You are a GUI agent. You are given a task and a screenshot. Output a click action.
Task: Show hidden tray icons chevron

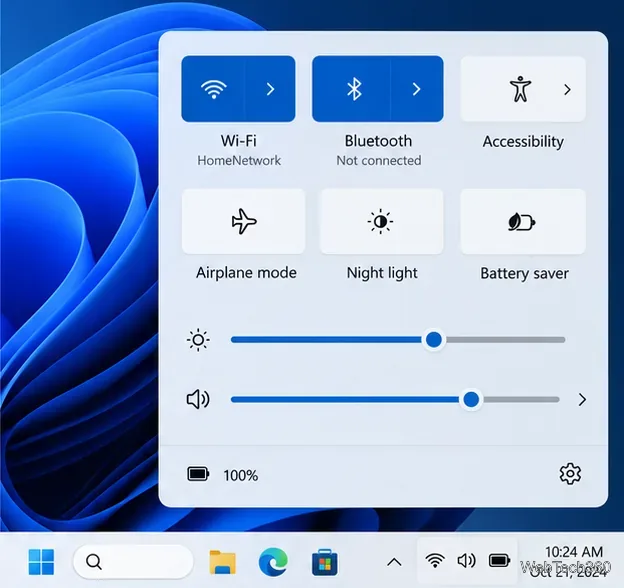394,562
